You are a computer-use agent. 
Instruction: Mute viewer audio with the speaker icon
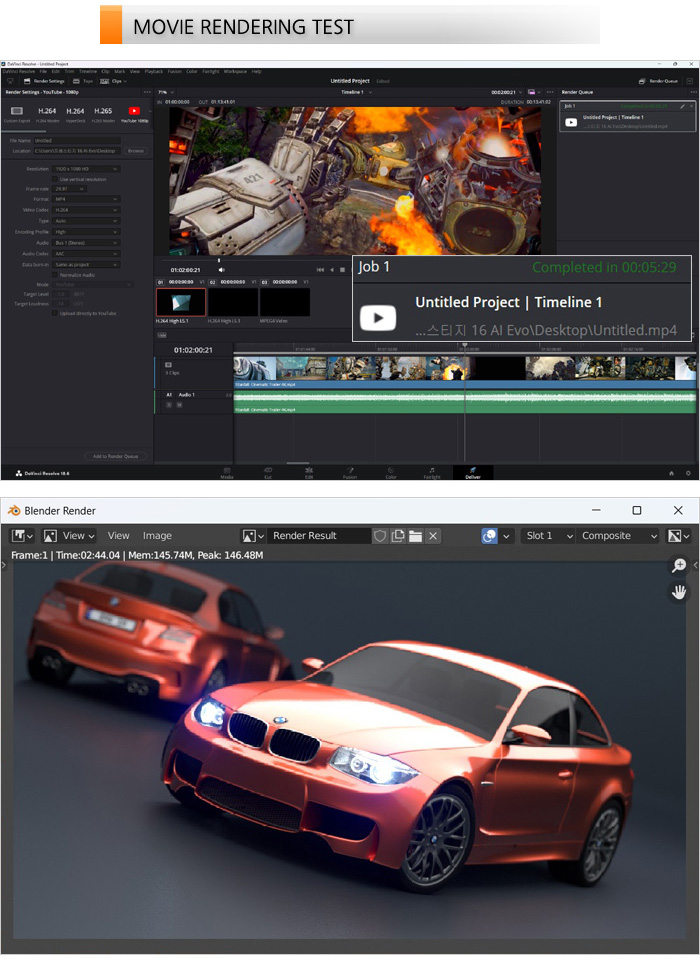click(x=222, y=269)
